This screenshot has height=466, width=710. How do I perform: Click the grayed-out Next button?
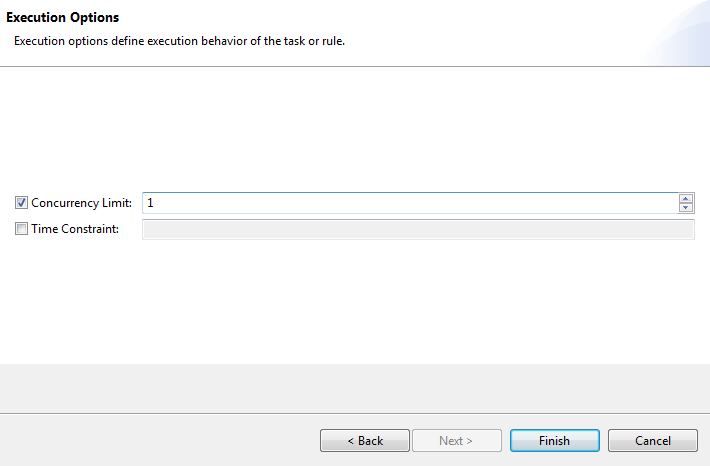tap(457, 441)
